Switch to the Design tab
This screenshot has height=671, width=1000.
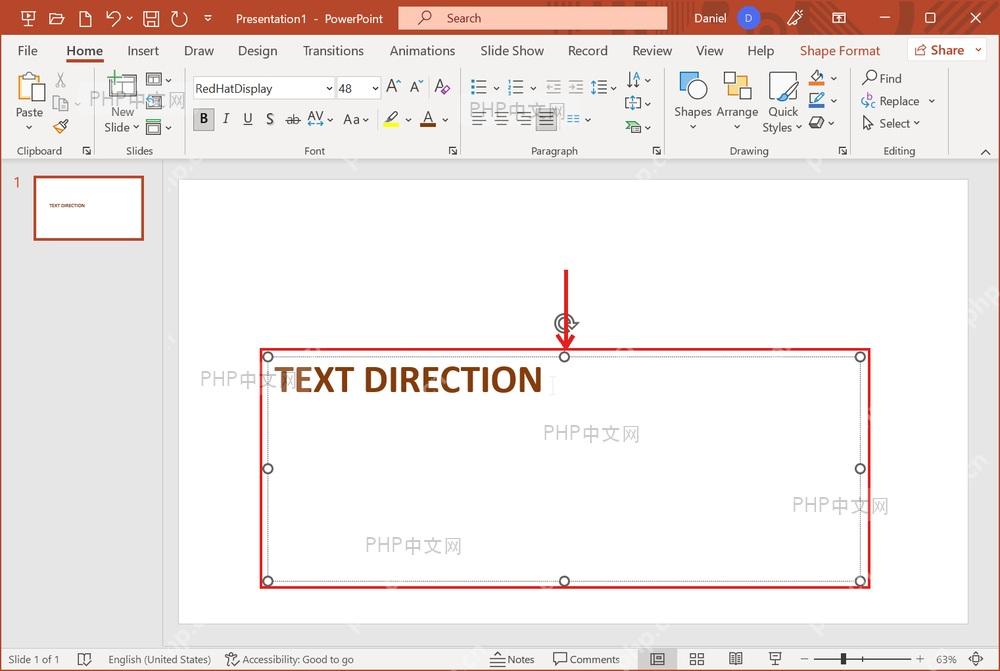click(x=258, y=50)
